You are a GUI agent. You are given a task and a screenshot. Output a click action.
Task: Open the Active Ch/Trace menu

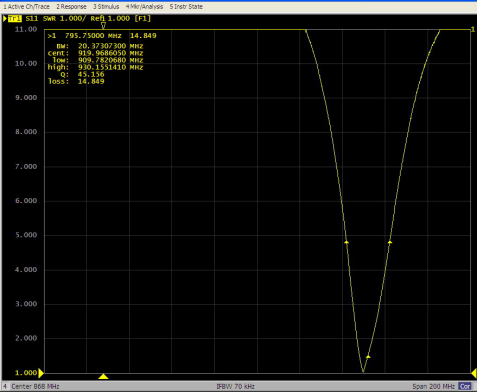point(26,7)
